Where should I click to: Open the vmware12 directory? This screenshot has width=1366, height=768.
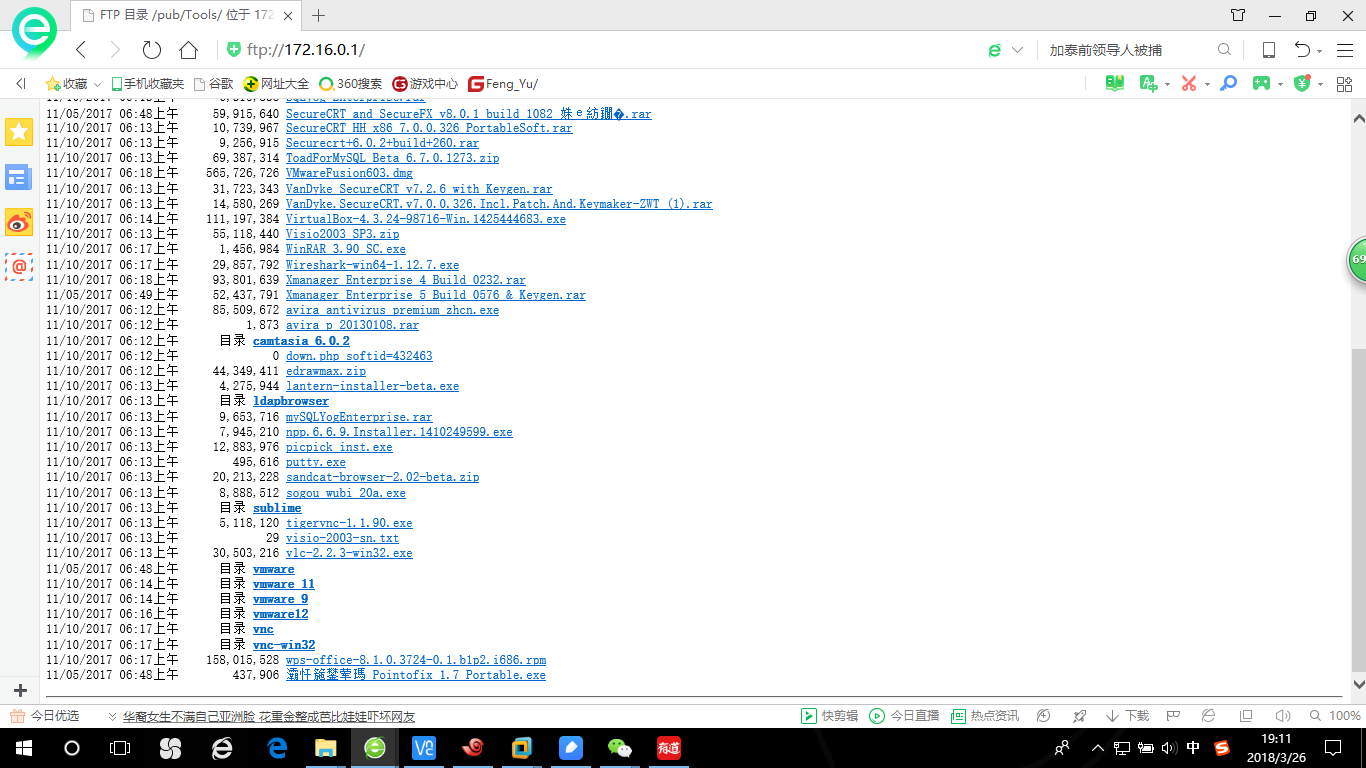280,614
